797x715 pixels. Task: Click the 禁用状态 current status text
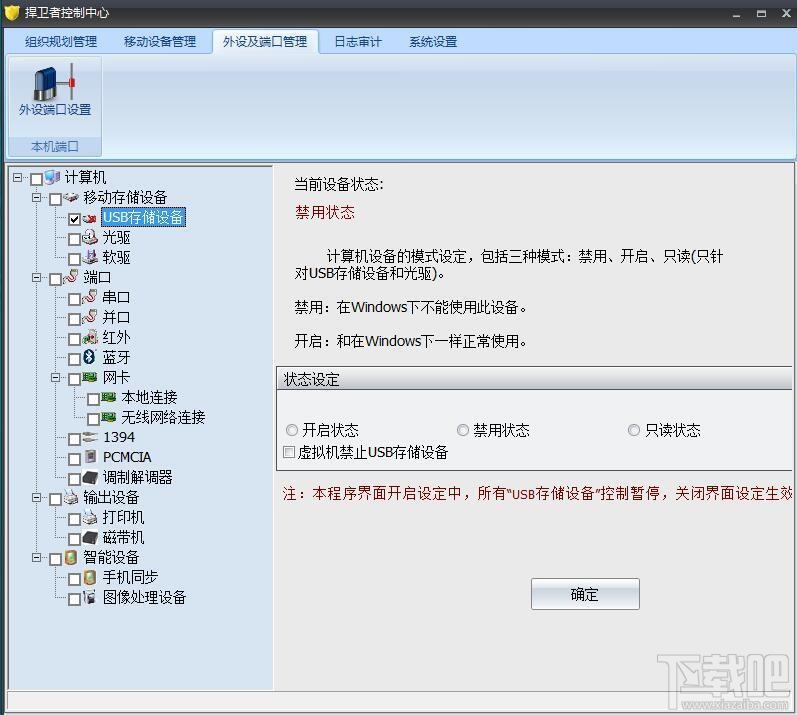325,212
